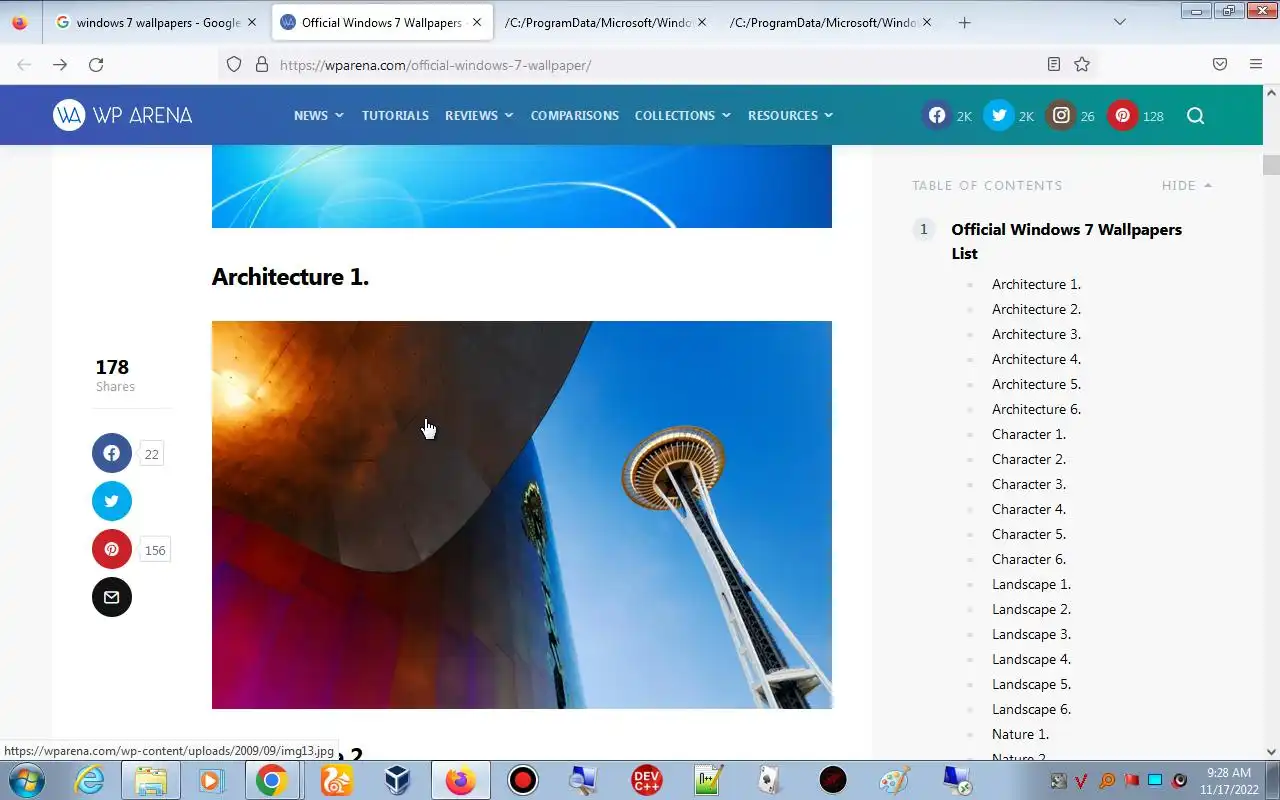The height and width of the screenshot is (800, 1280).
Task: Expand the COLLECTIONS menu
Action: pos(682,115)
